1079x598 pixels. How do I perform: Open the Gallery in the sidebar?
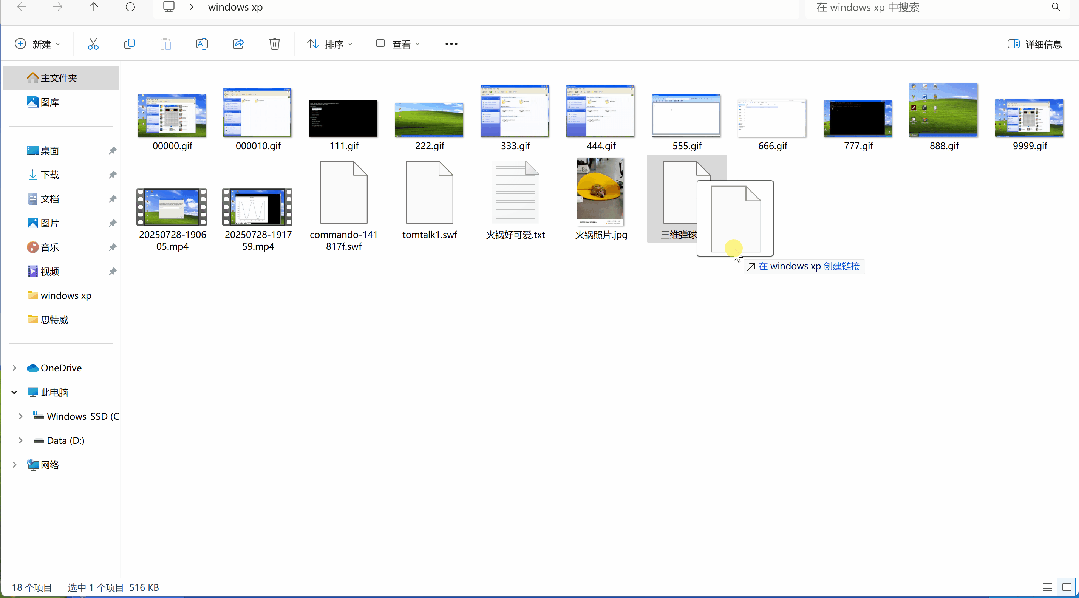45,101
